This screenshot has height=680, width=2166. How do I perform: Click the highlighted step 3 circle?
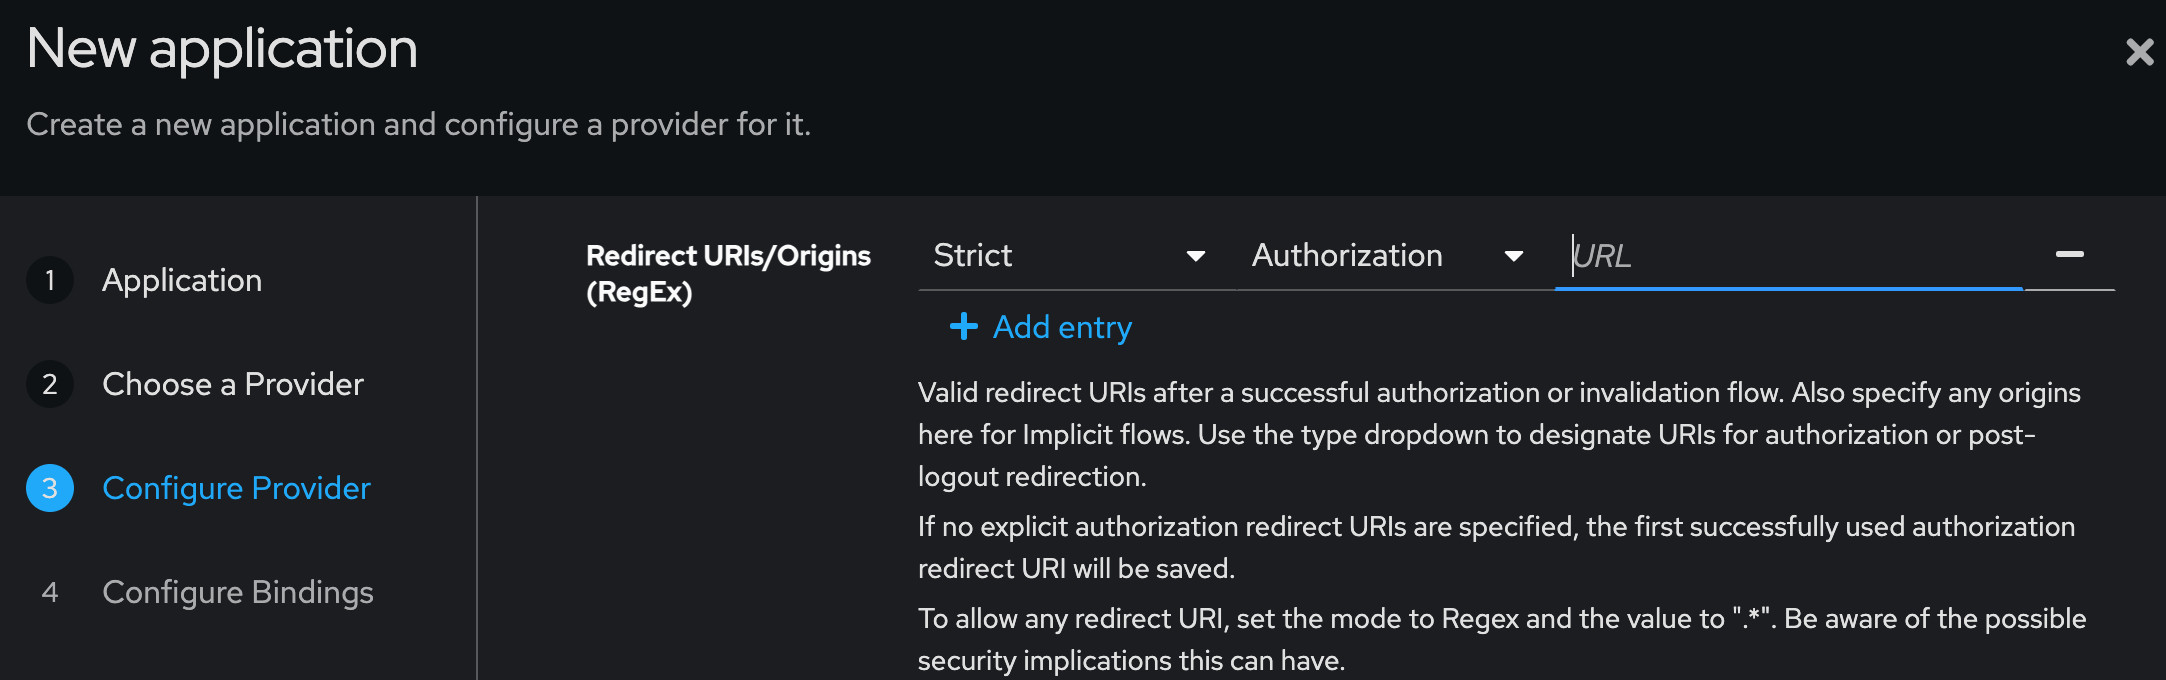[x=50, y=488]
